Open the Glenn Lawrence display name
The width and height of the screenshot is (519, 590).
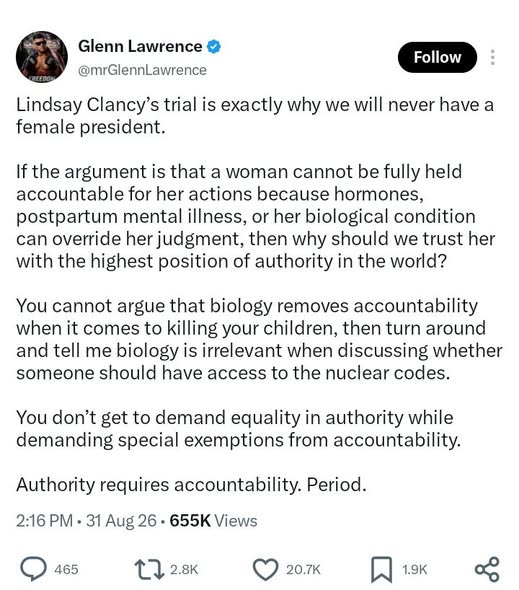point(140,46)
